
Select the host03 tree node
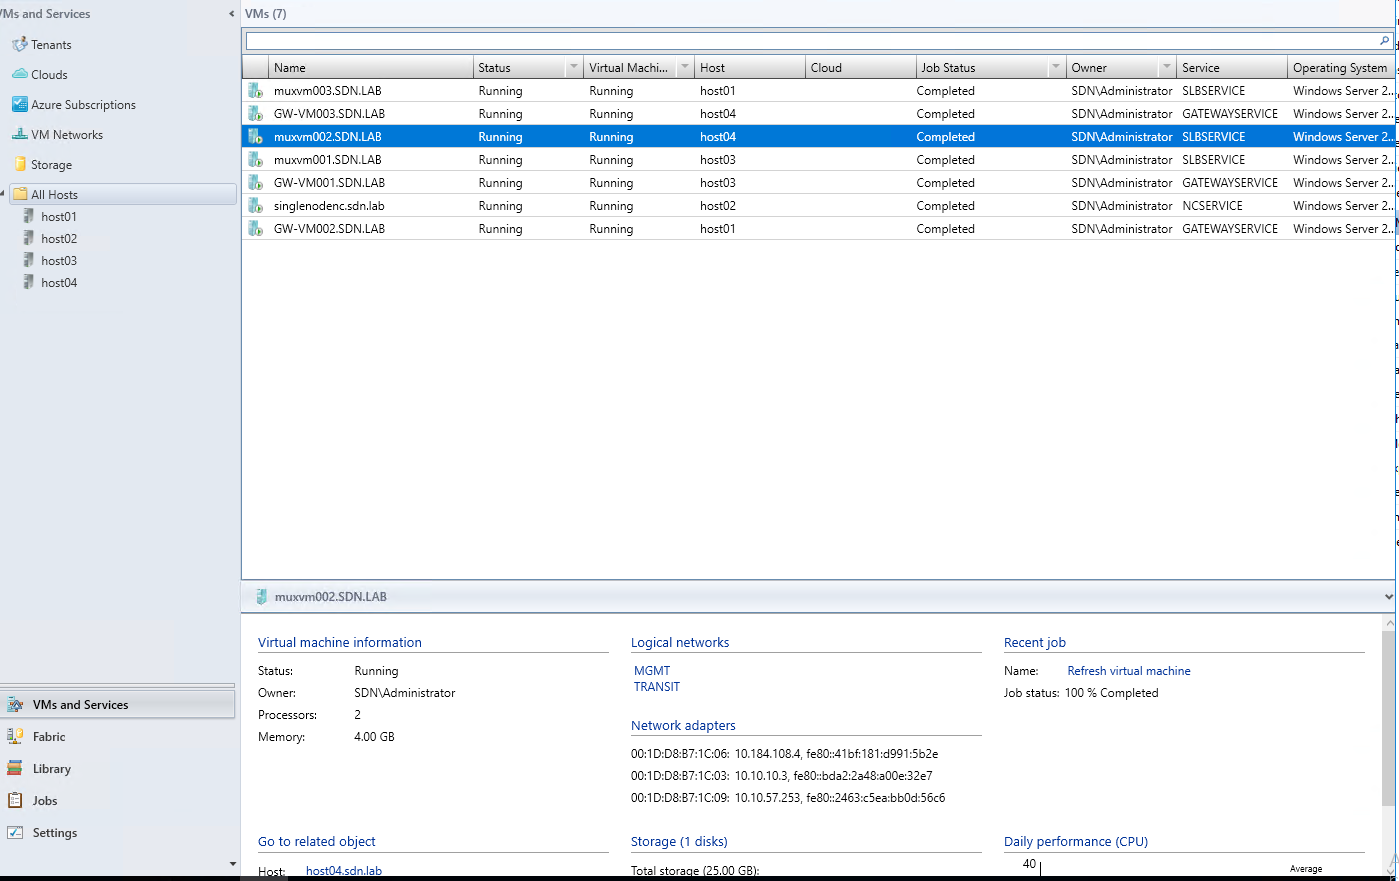tap(59, 260)
